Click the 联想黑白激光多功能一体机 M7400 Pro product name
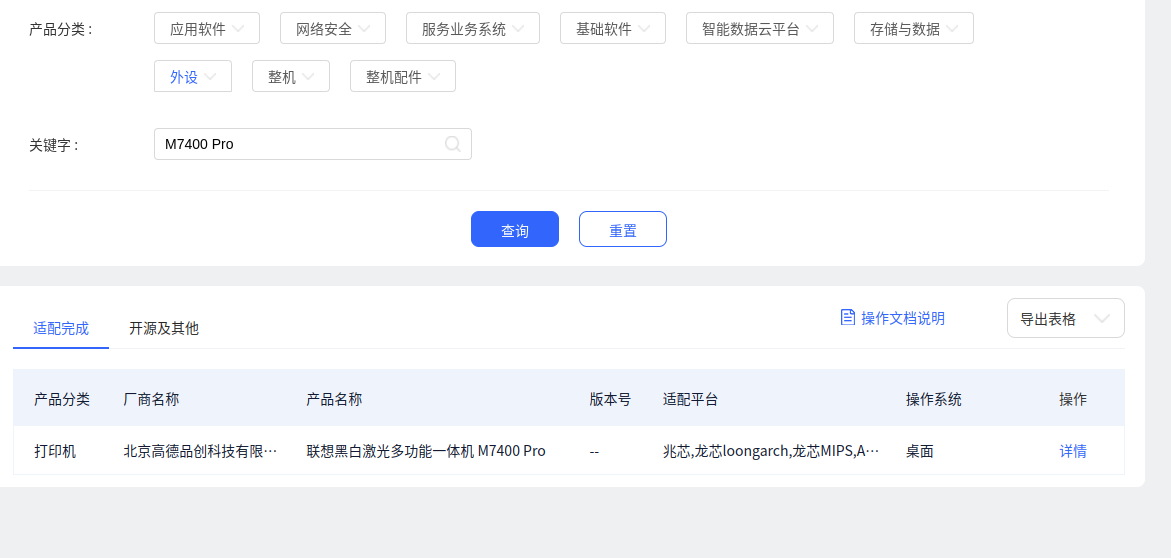 click(426, 451)
